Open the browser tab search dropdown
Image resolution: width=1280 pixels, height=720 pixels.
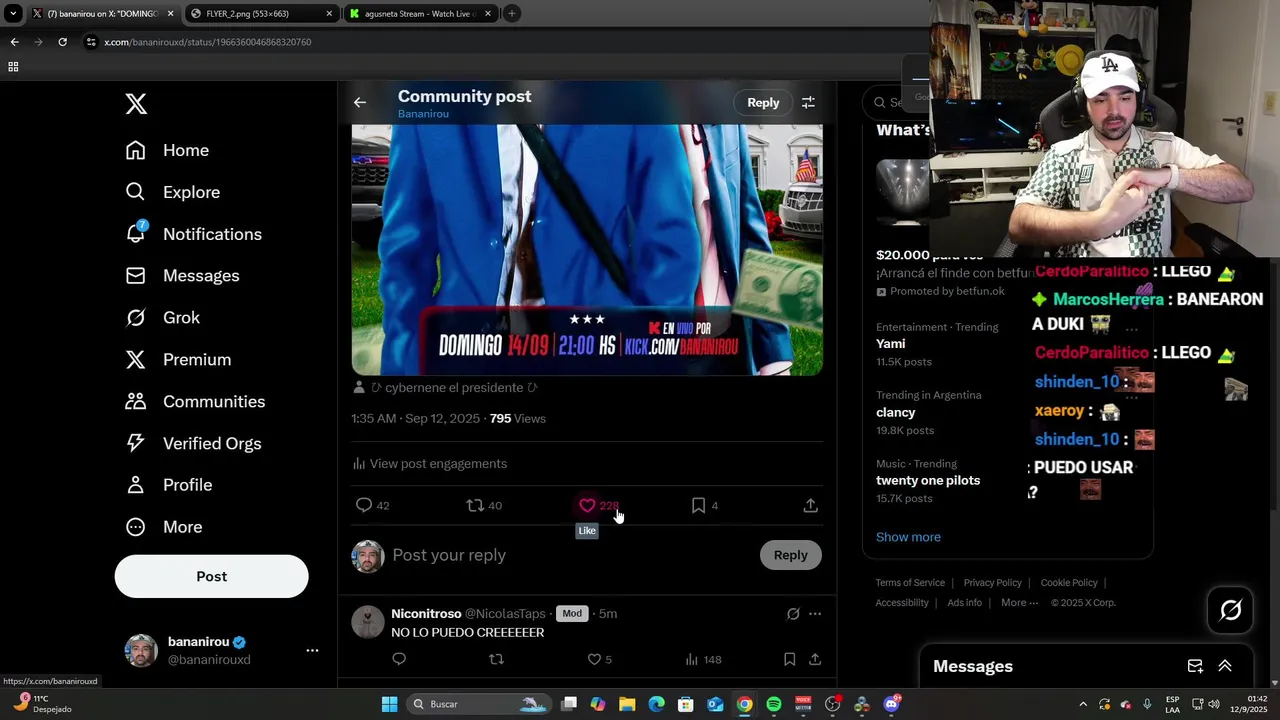click(x=12, y=14)
